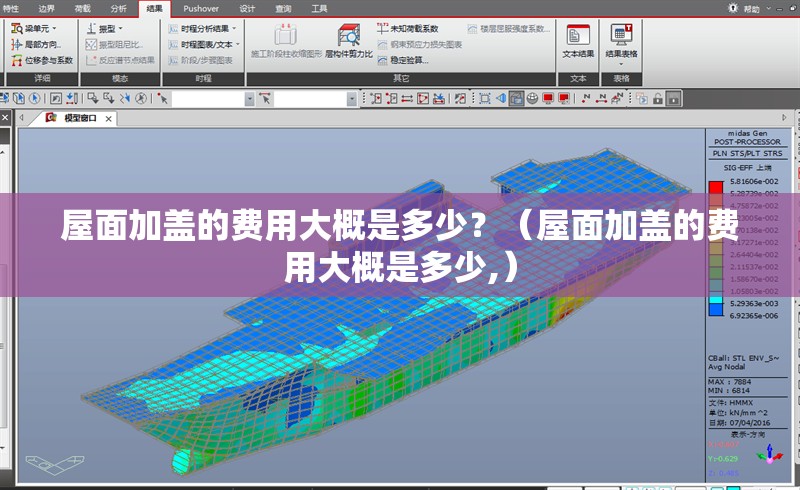Viewport: 800px width, 490px height.
Task: Click the blue dashed-frame zoom fit icon
Action: click(485, 98)
